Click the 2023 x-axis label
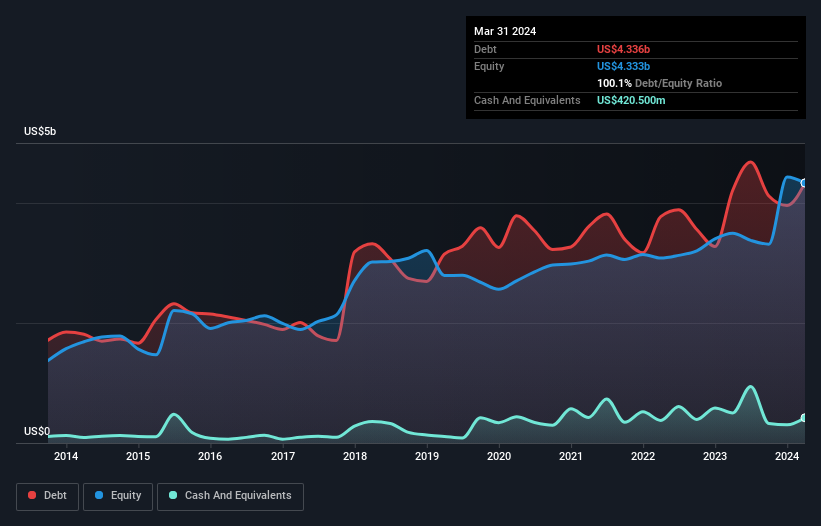This screenshot has width=821, height=526. coord(715,456)
